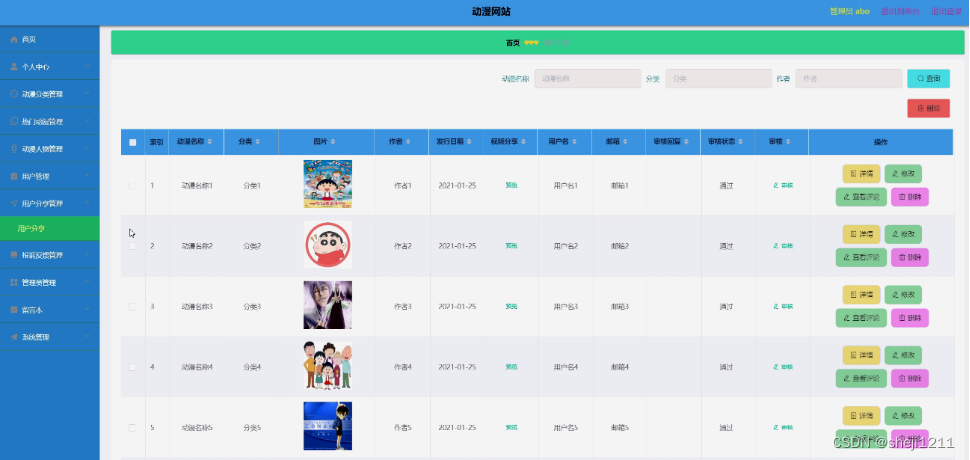
Task: Open the 个人中心 sidebar menu
Action: click(x=49, y=67)
